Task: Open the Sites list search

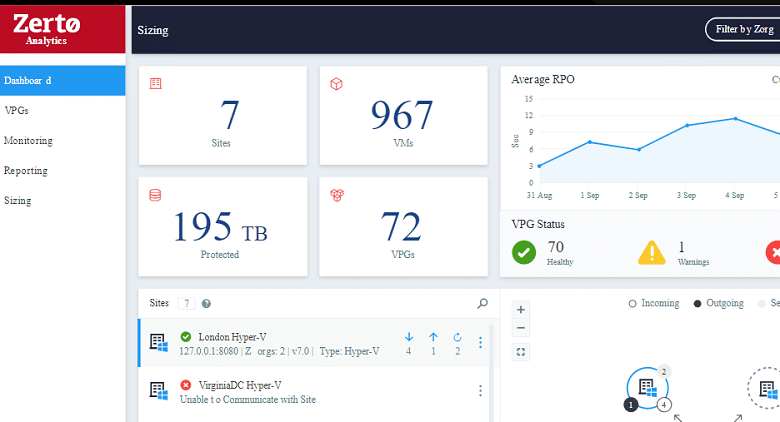Action: click(x=482, y=303)
